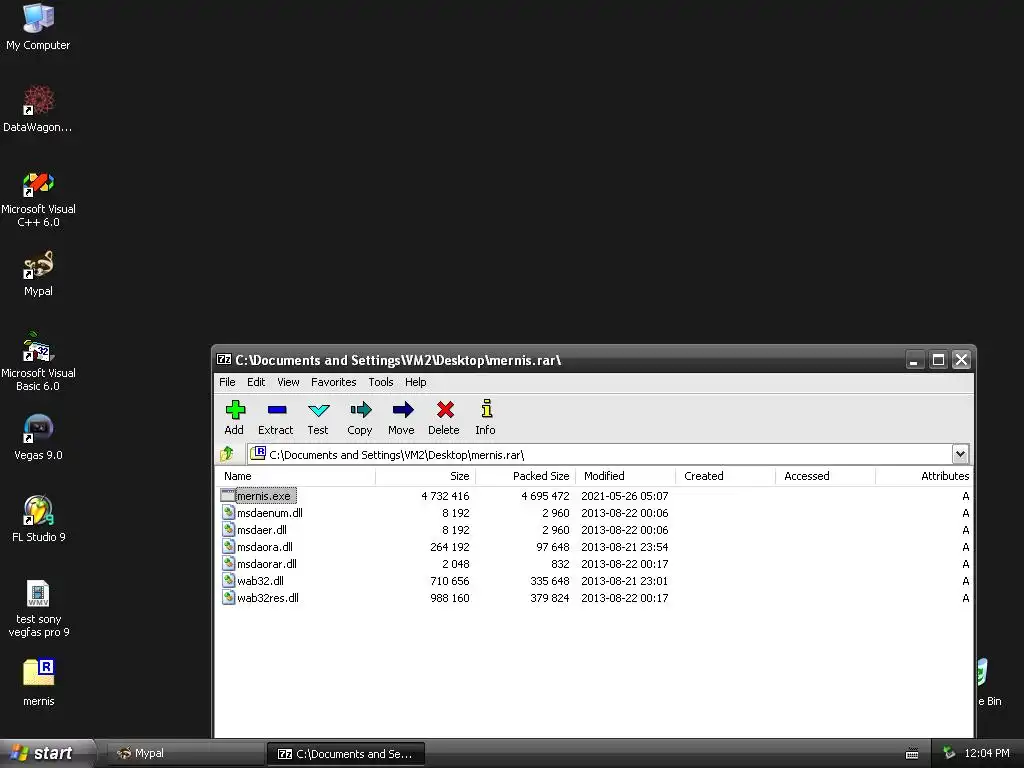
Task: Open the File menu
Action: click(227, 382)
